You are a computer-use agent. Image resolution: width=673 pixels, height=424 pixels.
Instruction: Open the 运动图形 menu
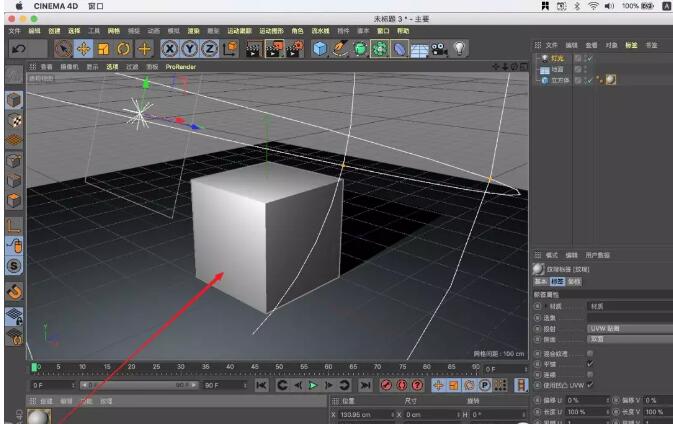271,31
